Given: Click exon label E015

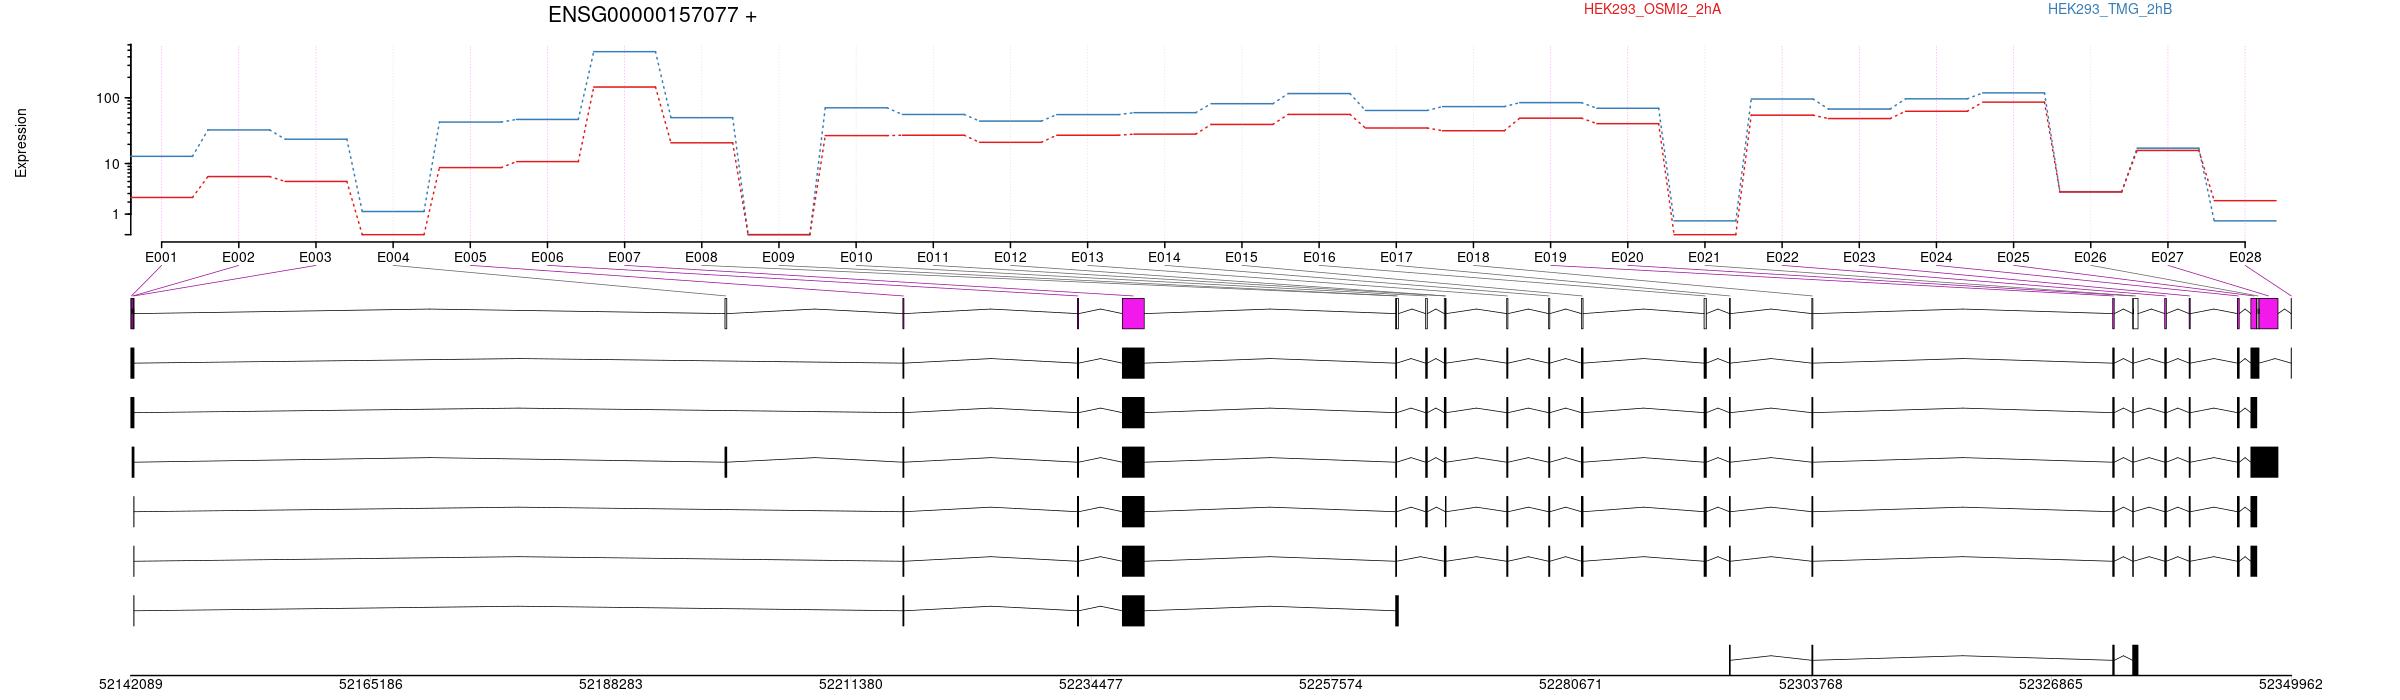Looking at the screenshot, I should tap(1241, 257).
